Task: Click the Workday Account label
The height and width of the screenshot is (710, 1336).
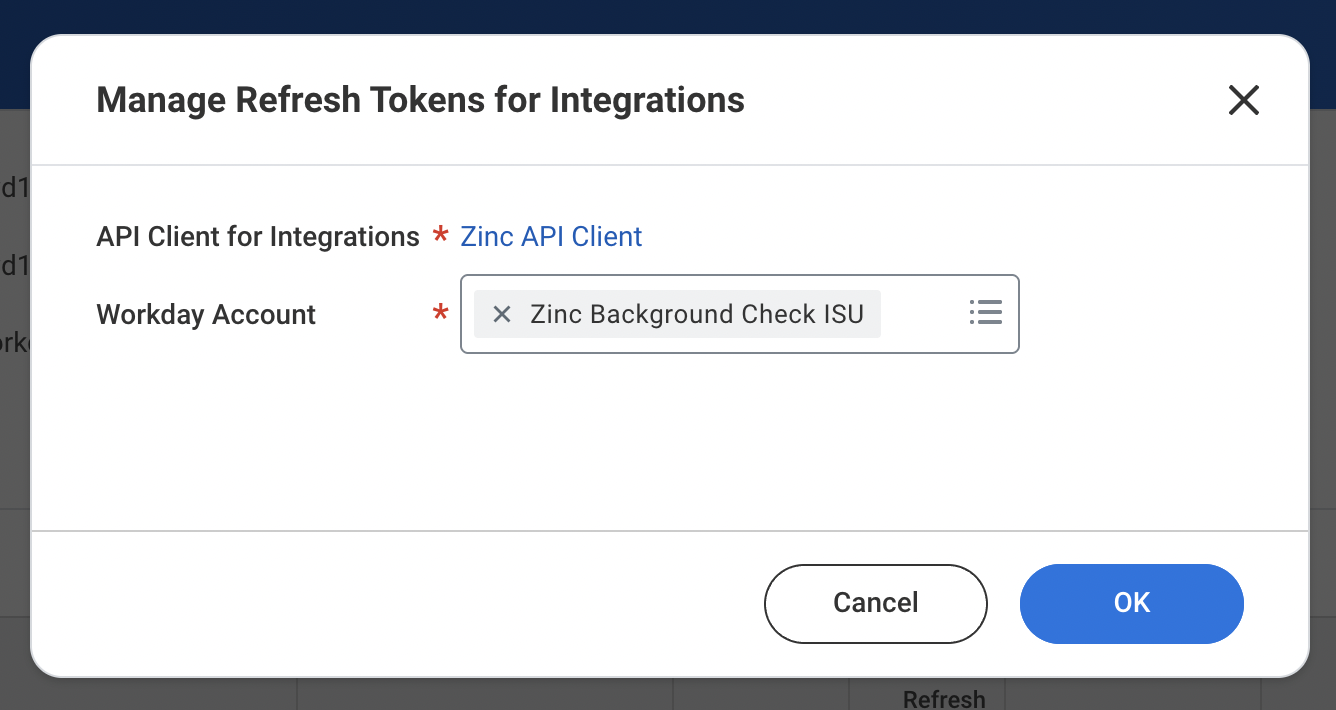Action: pyautogui.click(x=206, y=315)
